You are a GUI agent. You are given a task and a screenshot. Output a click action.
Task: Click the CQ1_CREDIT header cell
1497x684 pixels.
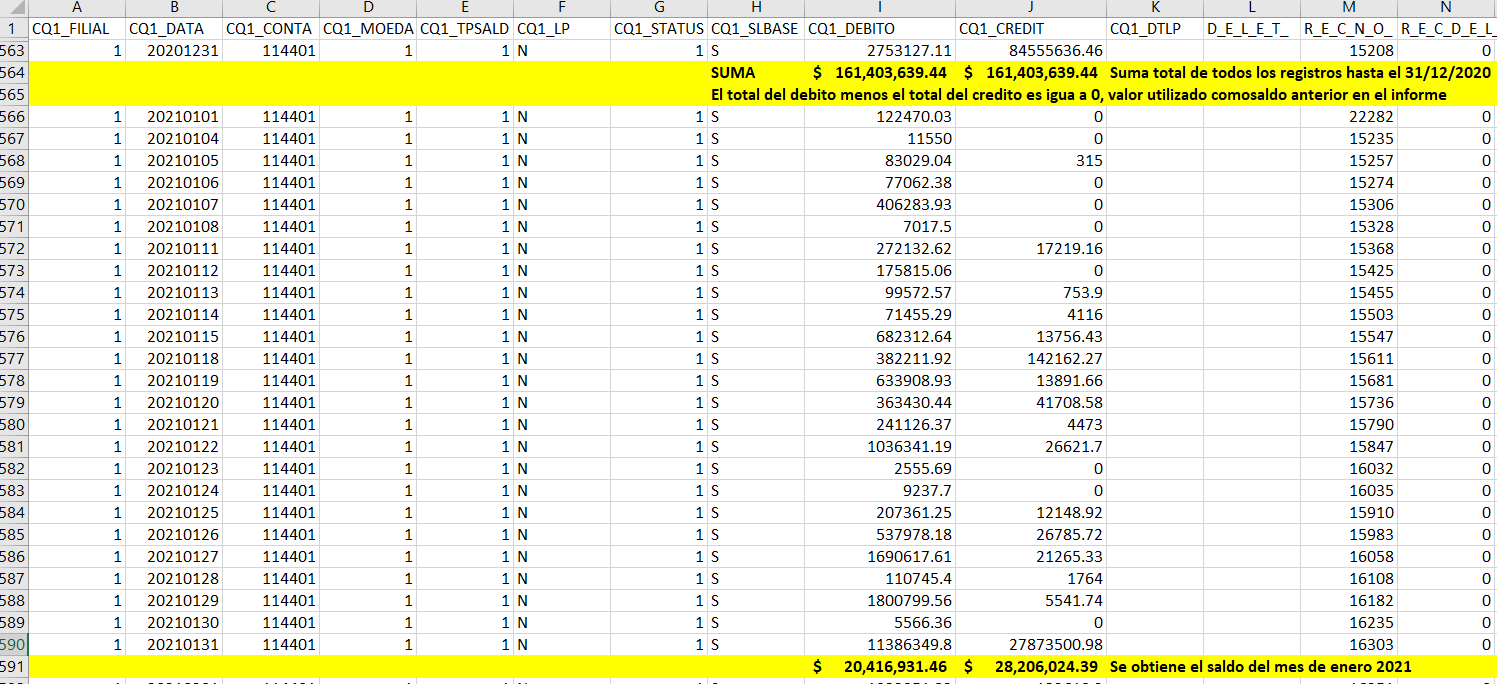tap(1031, 29)
